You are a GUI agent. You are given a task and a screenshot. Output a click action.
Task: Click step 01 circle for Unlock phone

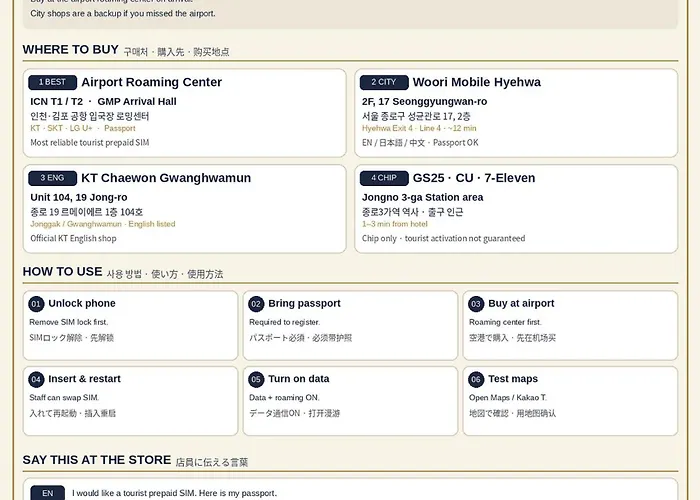coord(36,304)
